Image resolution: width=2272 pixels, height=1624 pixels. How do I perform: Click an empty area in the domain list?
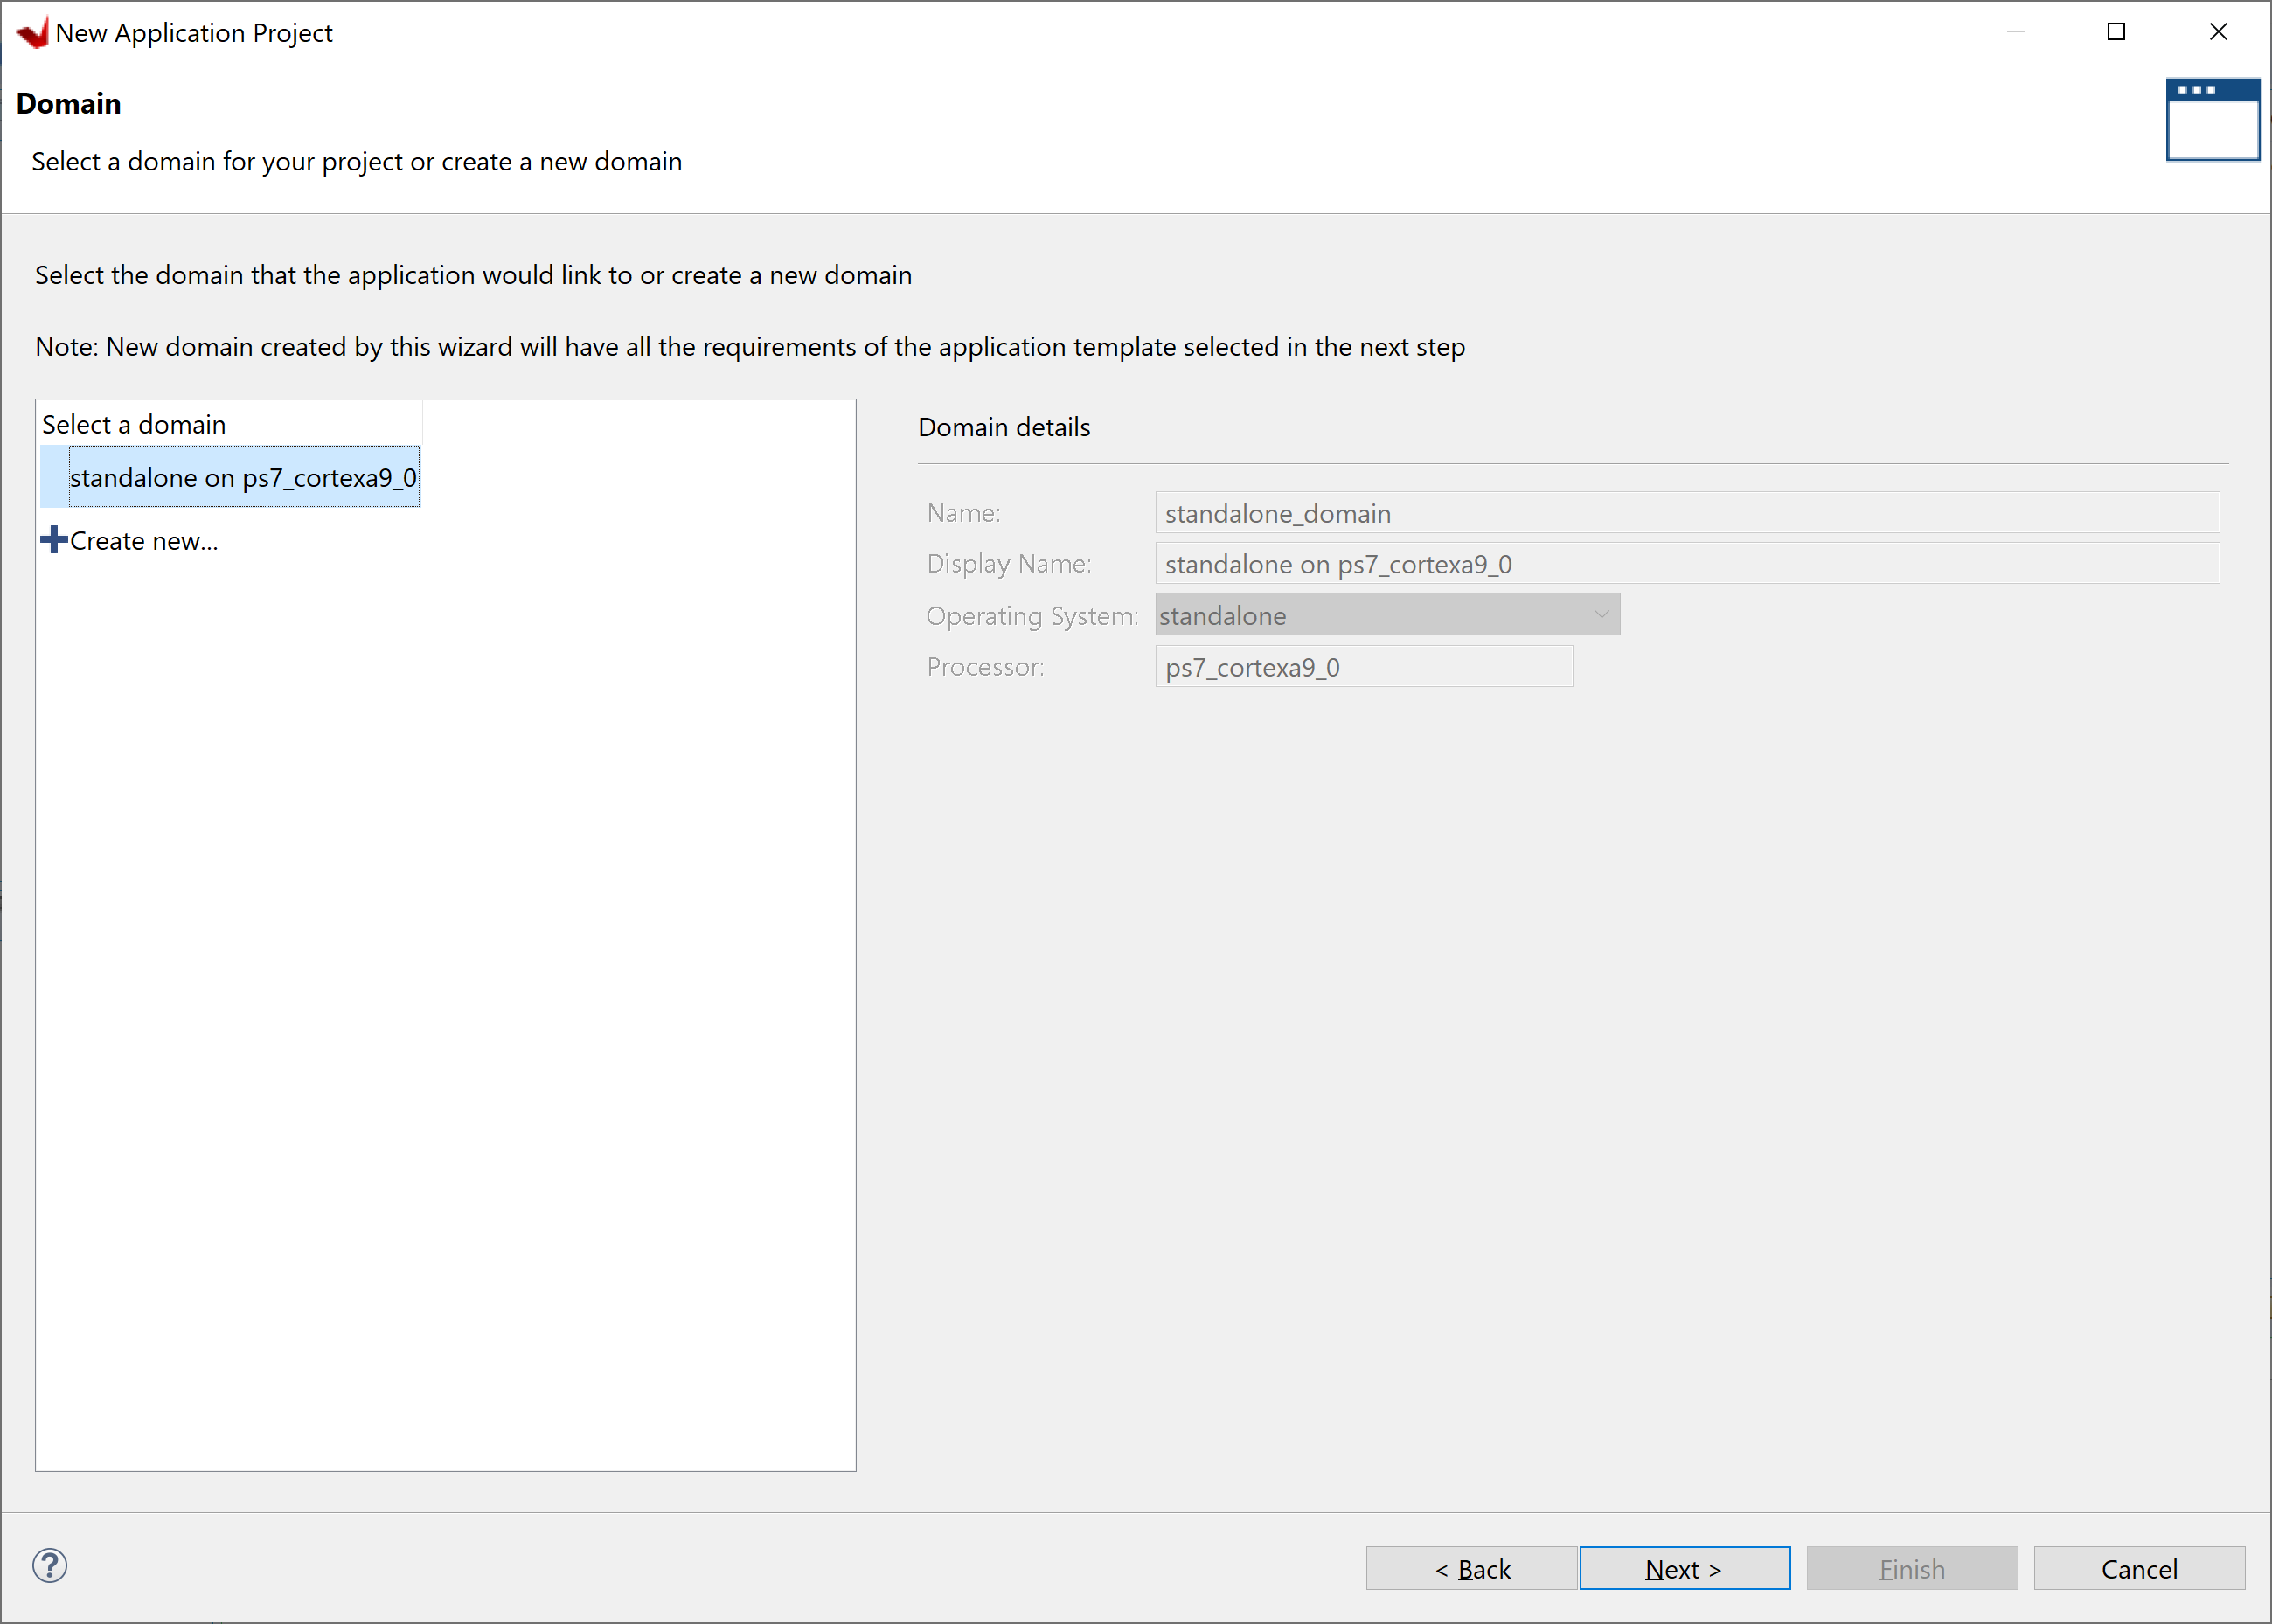click(445, 1000)
